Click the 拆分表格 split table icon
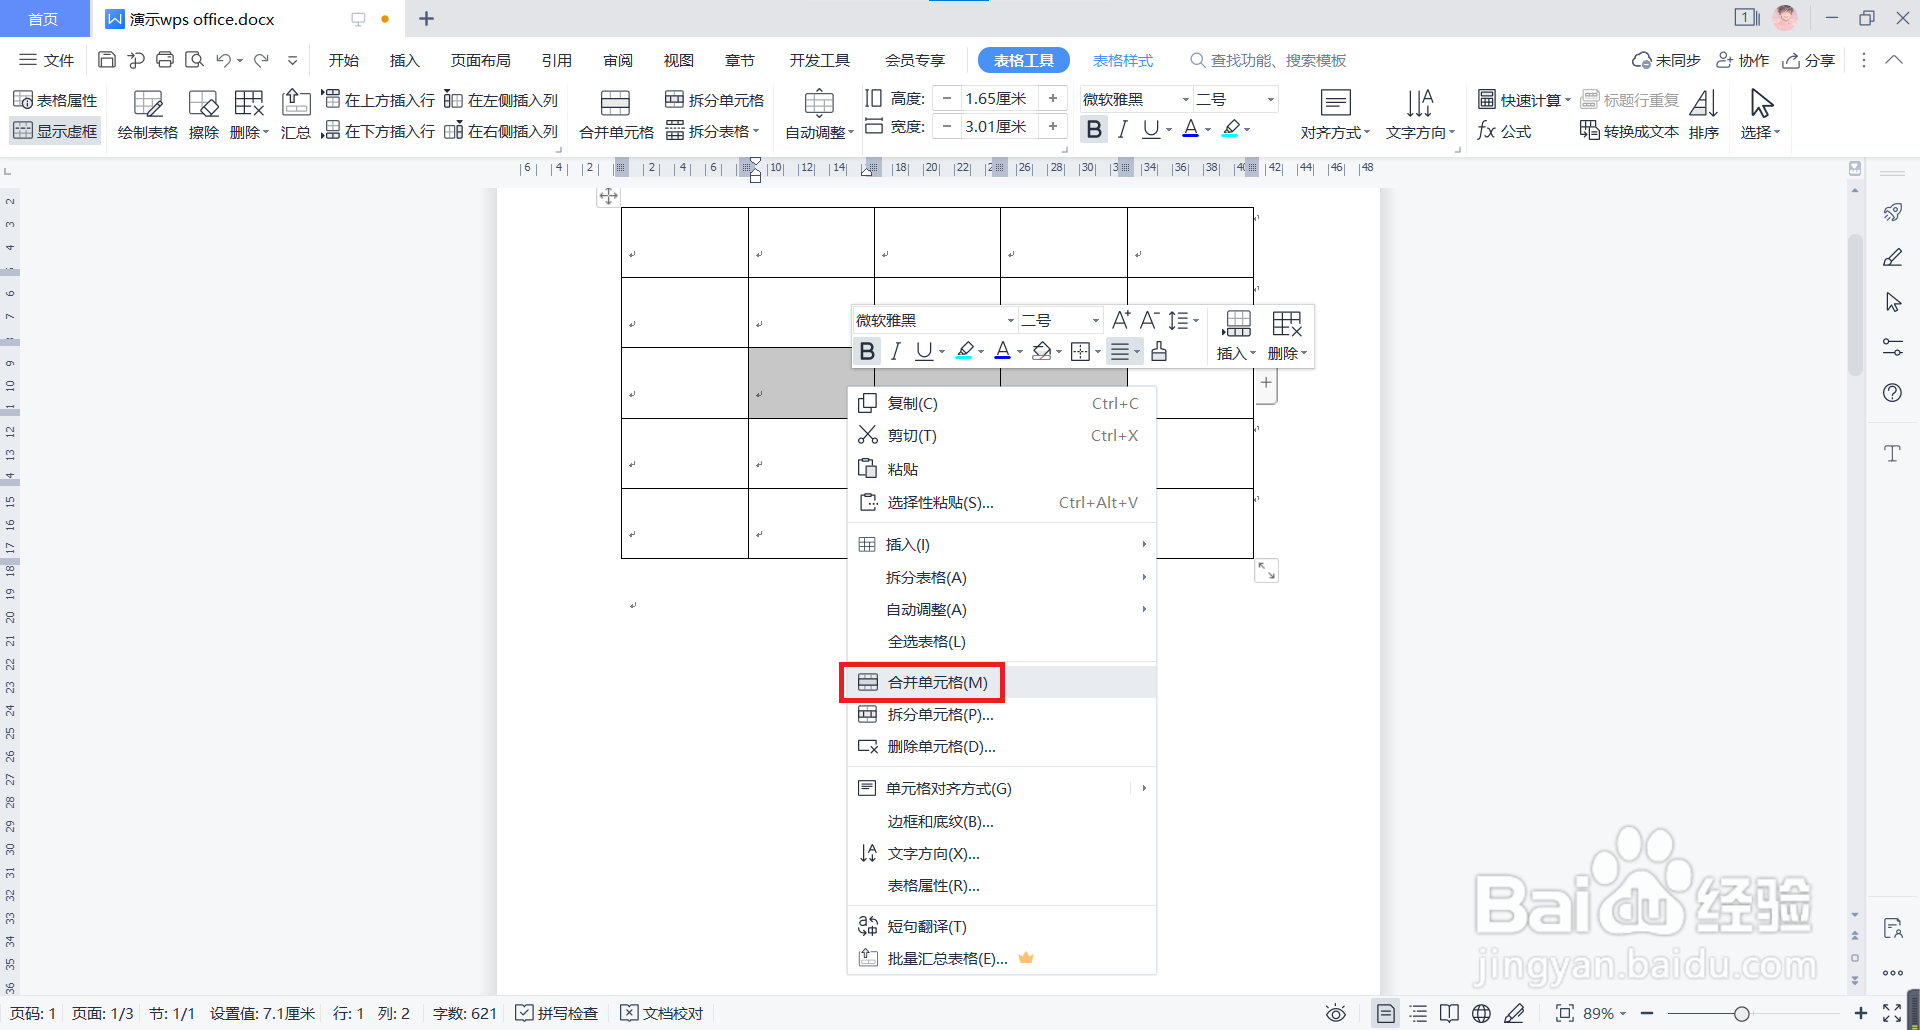 pyautogui.click(x=712, y=130)
